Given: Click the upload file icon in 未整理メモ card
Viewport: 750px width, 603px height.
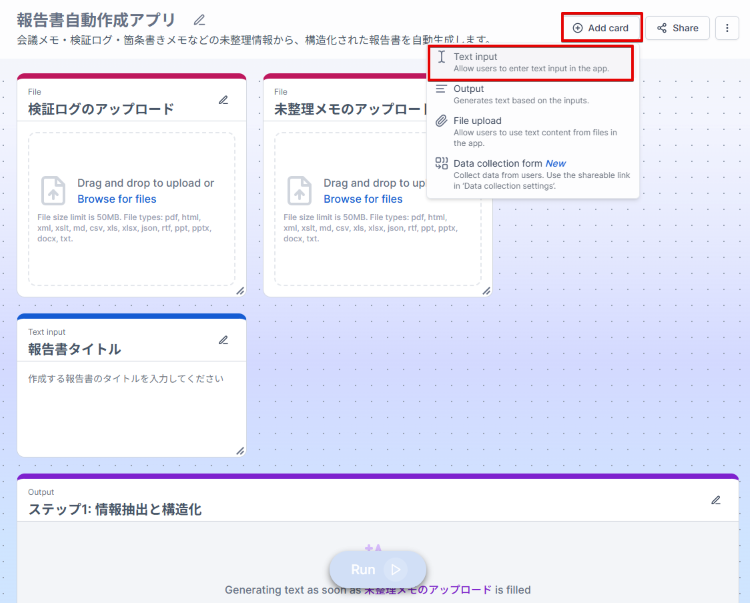Looking at the screenshot, I should 299,190.
